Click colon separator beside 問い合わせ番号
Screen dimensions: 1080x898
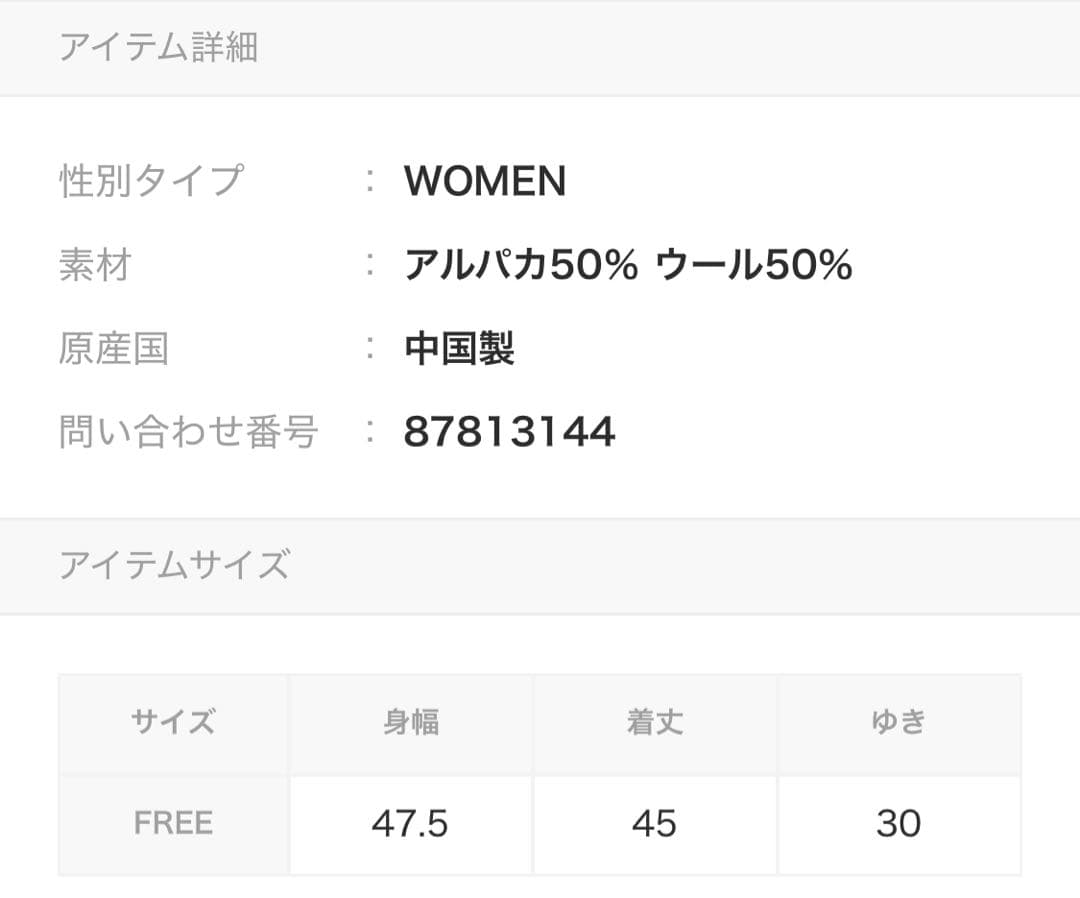coord(371,432)
